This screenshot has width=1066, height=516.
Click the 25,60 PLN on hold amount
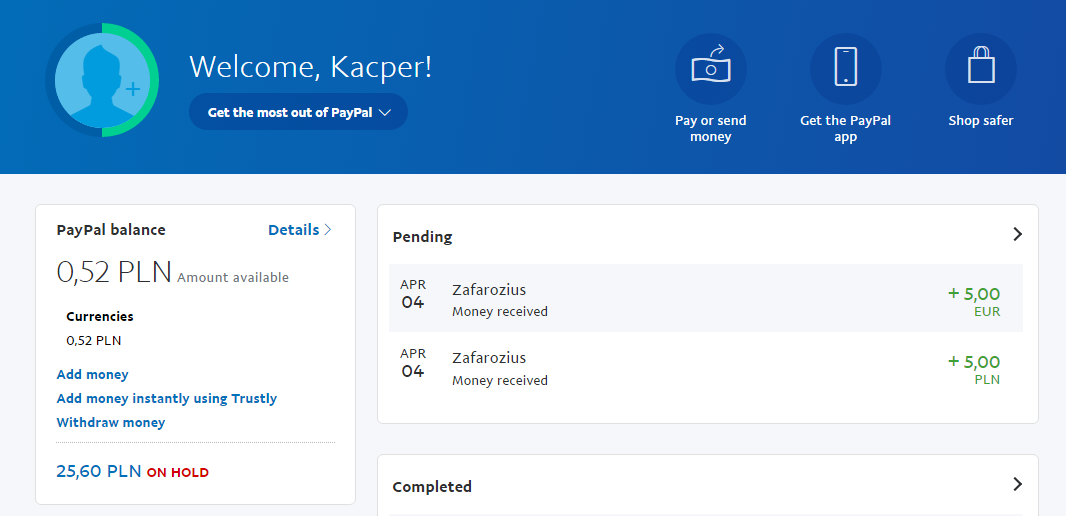coord(99,471)
